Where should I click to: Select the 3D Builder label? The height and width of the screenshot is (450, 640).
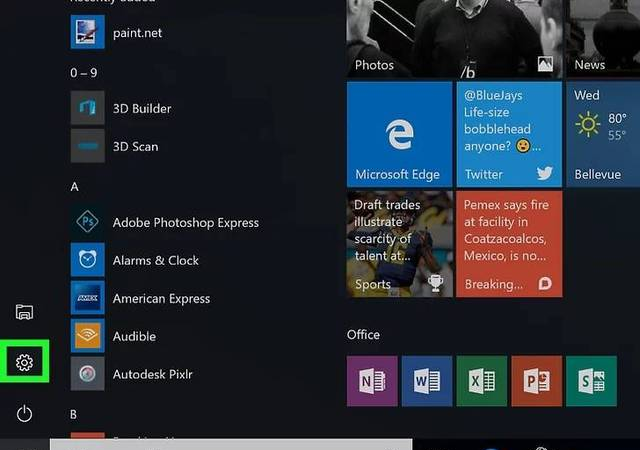coord(142,109)
